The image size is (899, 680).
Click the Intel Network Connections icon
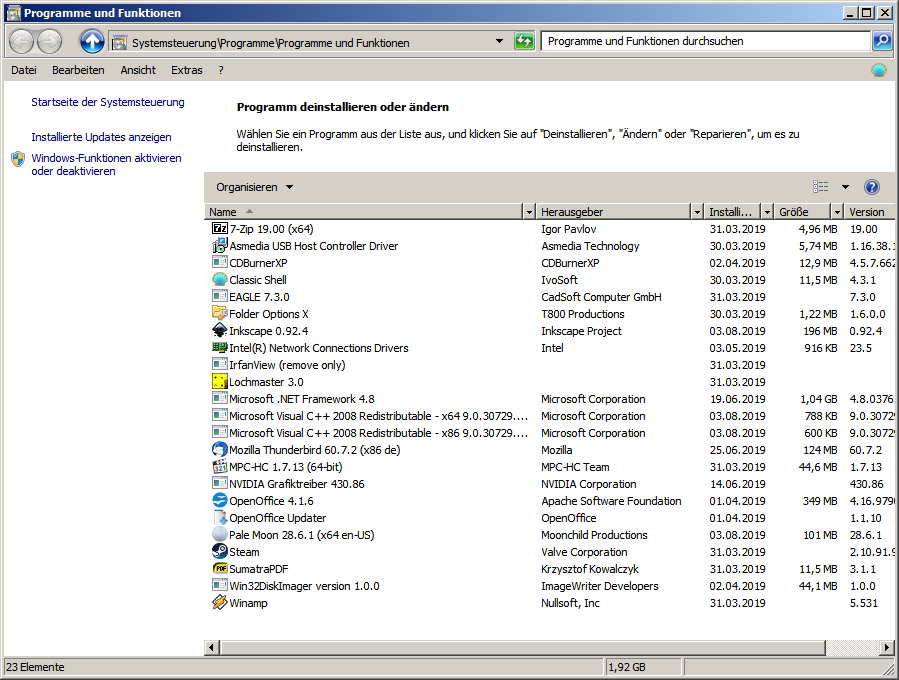(x=220, y=347)
